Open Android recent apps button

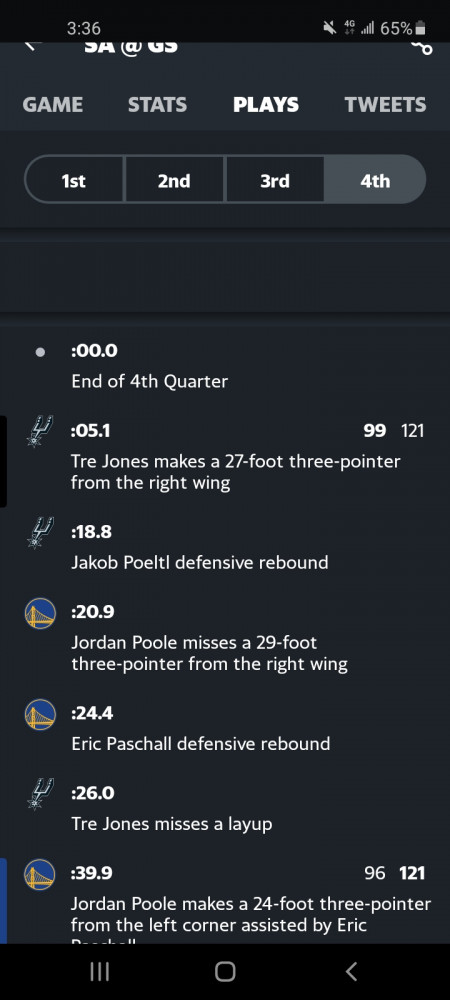pos(99,971)
